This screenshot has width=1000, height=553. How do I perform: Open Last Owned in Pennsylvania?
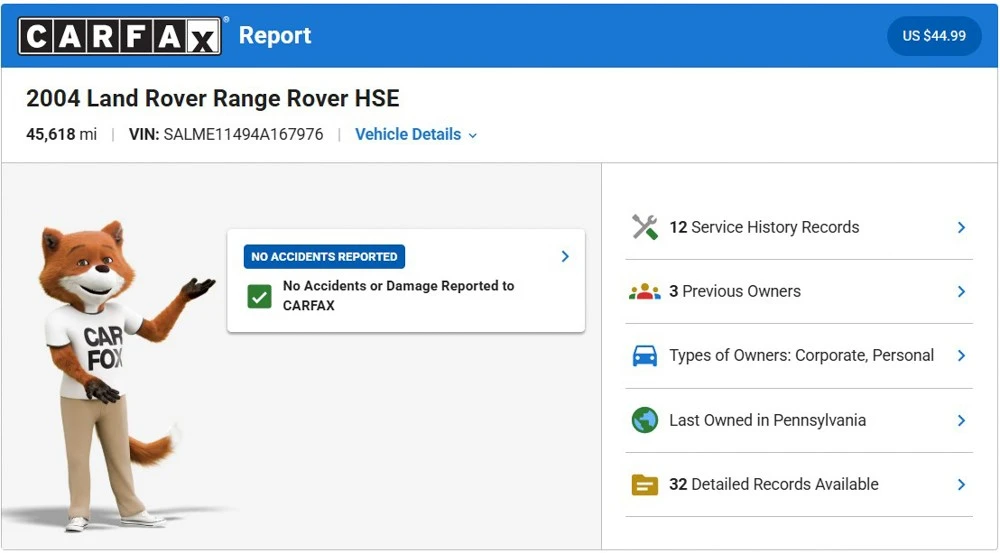[x=799, y=420]
